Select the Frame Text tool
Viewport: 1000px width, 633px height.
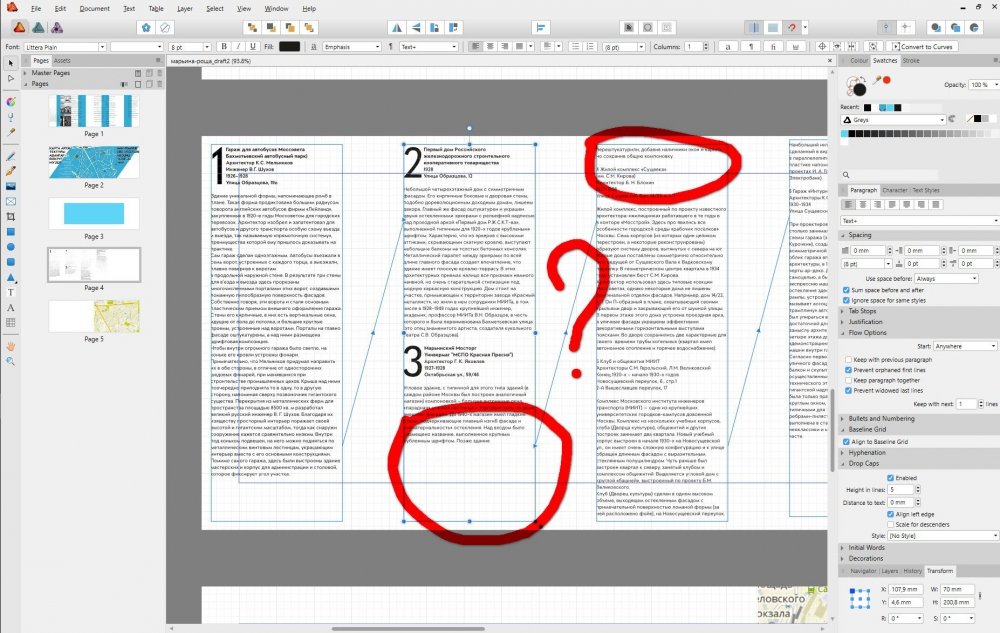pyautogui.click(x=10, y=292)
